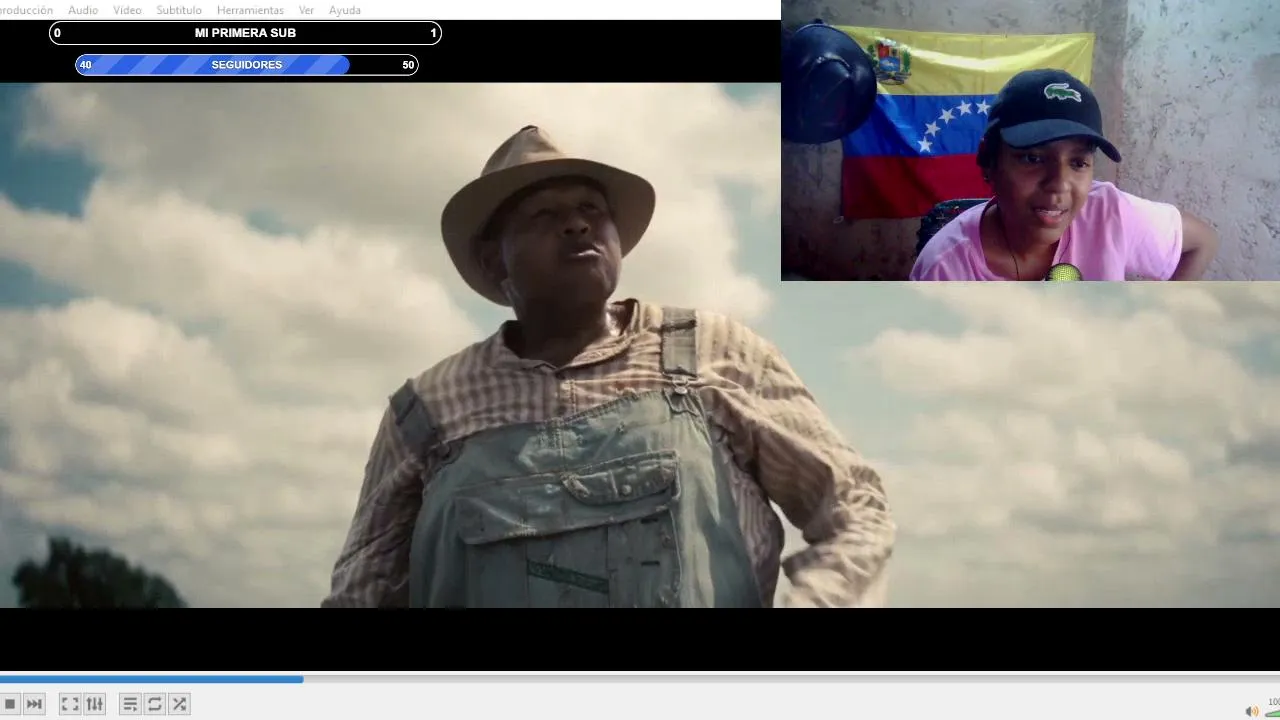
Task: Open extended settings and effects
Action: pos(95,704)
